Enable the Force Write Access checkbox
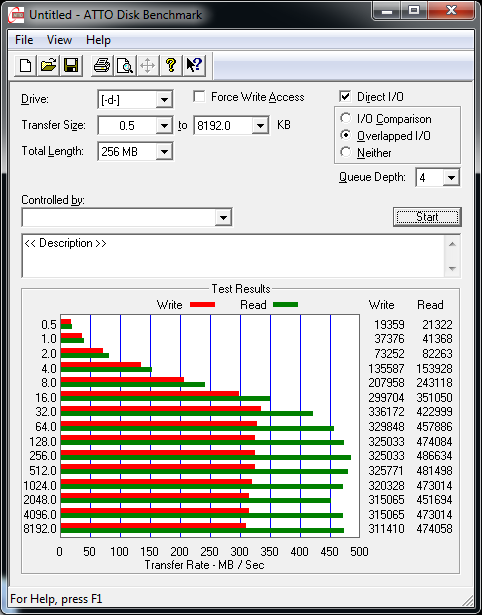Image resolution: width=482 pixels, height=615 pixels. pyautogui.click(x=199, y=96)
